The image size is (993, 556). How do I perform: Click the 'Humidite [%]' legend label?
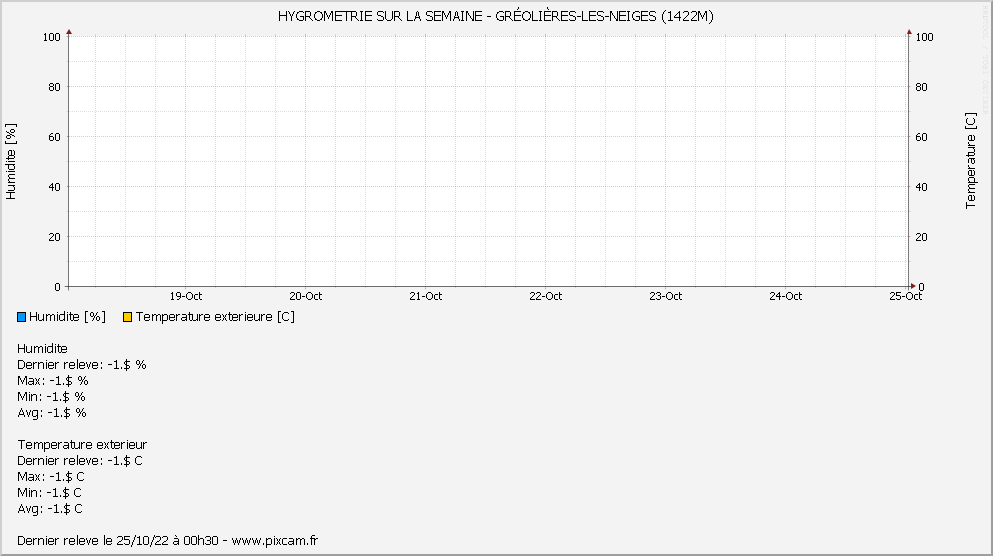click(67, 317)
